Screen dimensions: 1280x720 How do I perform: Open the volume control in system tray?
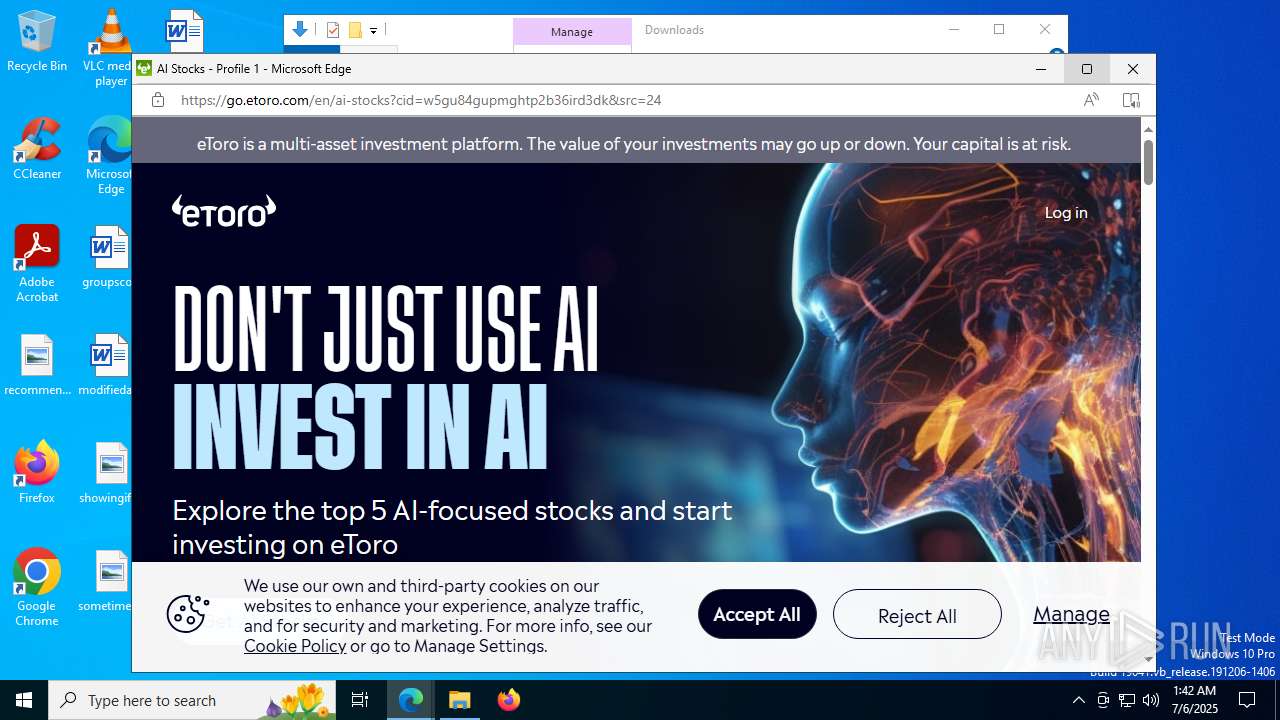click(x=1151, y=700)
